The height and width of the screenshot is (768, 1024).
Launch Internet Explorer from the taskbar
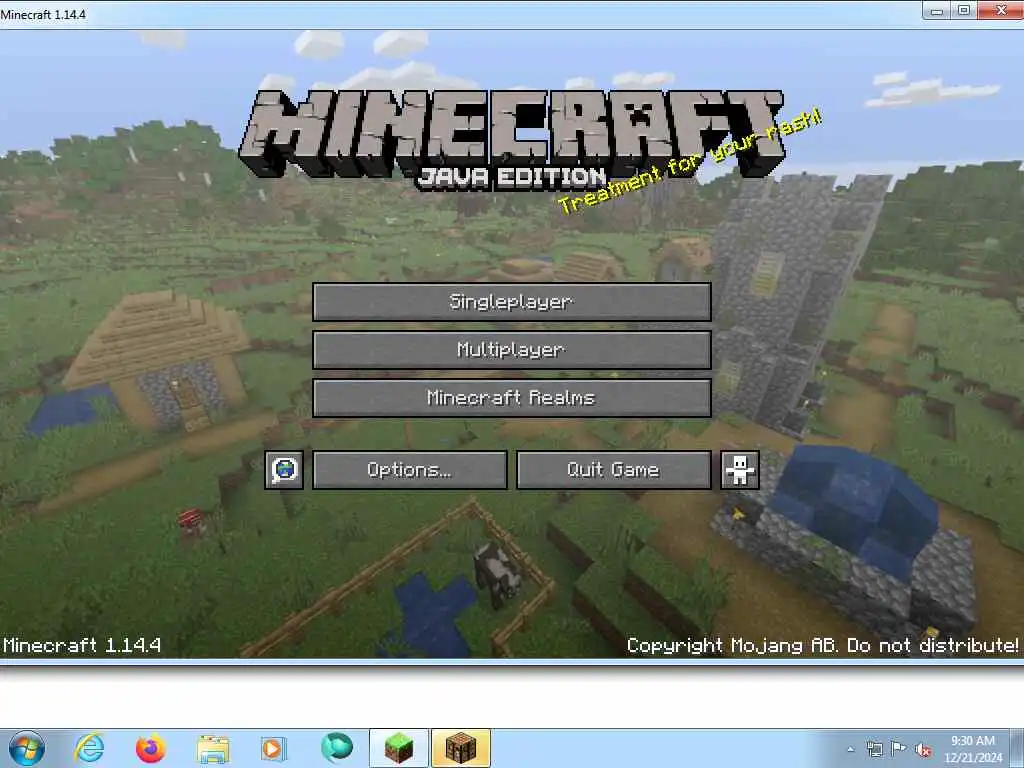click(89, 748)
